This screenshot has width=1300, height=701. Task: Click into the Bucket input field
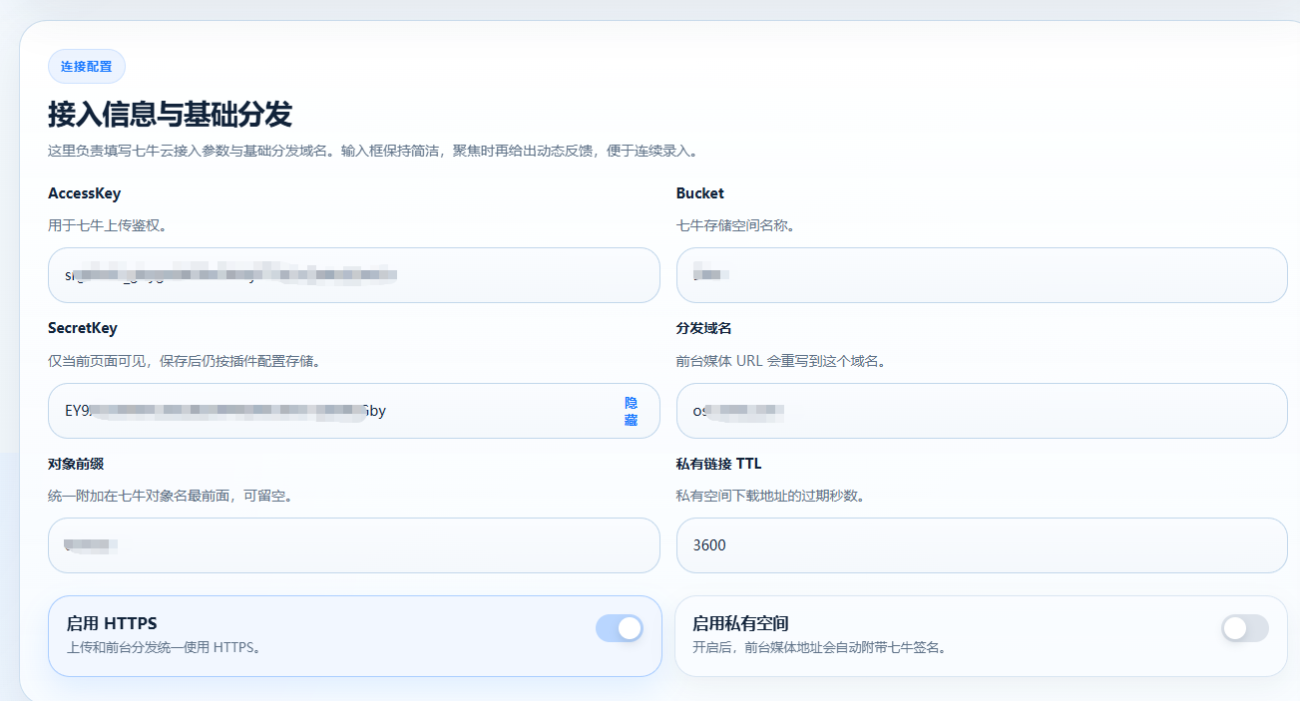point(981,275)
